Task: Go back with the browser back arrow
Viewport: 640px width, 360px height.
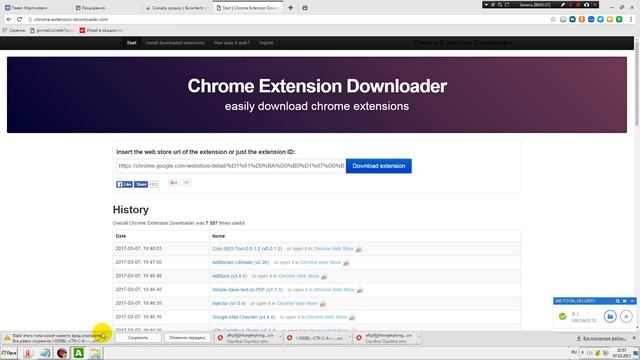Action: (x=9, y=19)
